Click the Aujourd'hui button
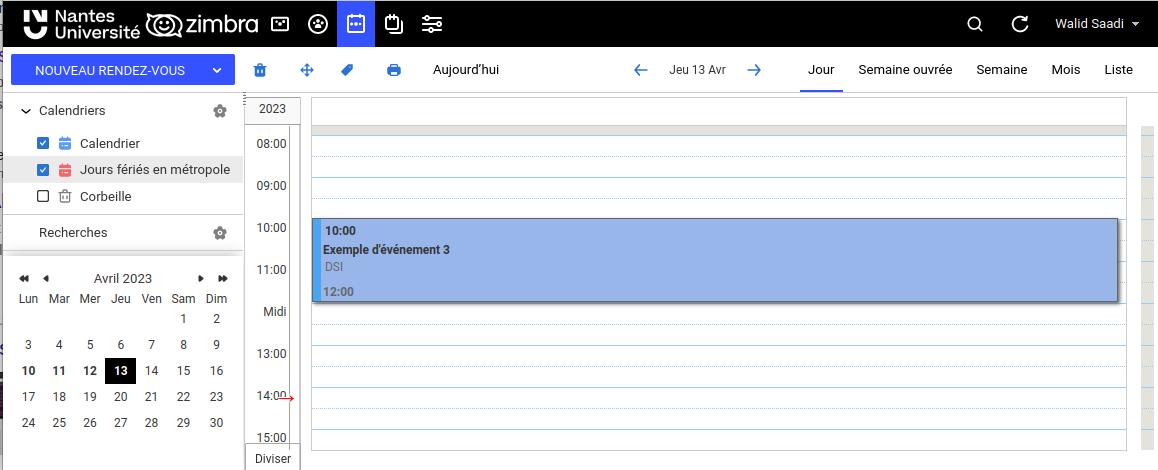 click(466, 70)
